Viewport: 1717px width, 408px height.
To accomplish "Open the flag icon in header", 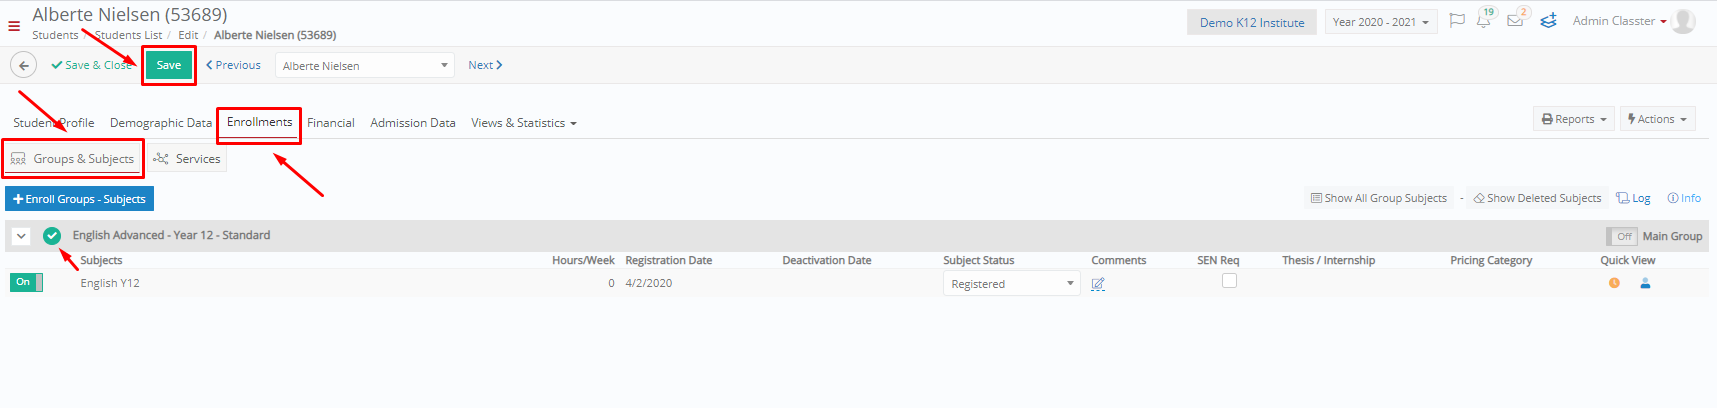I will [x=1457, y=21].
